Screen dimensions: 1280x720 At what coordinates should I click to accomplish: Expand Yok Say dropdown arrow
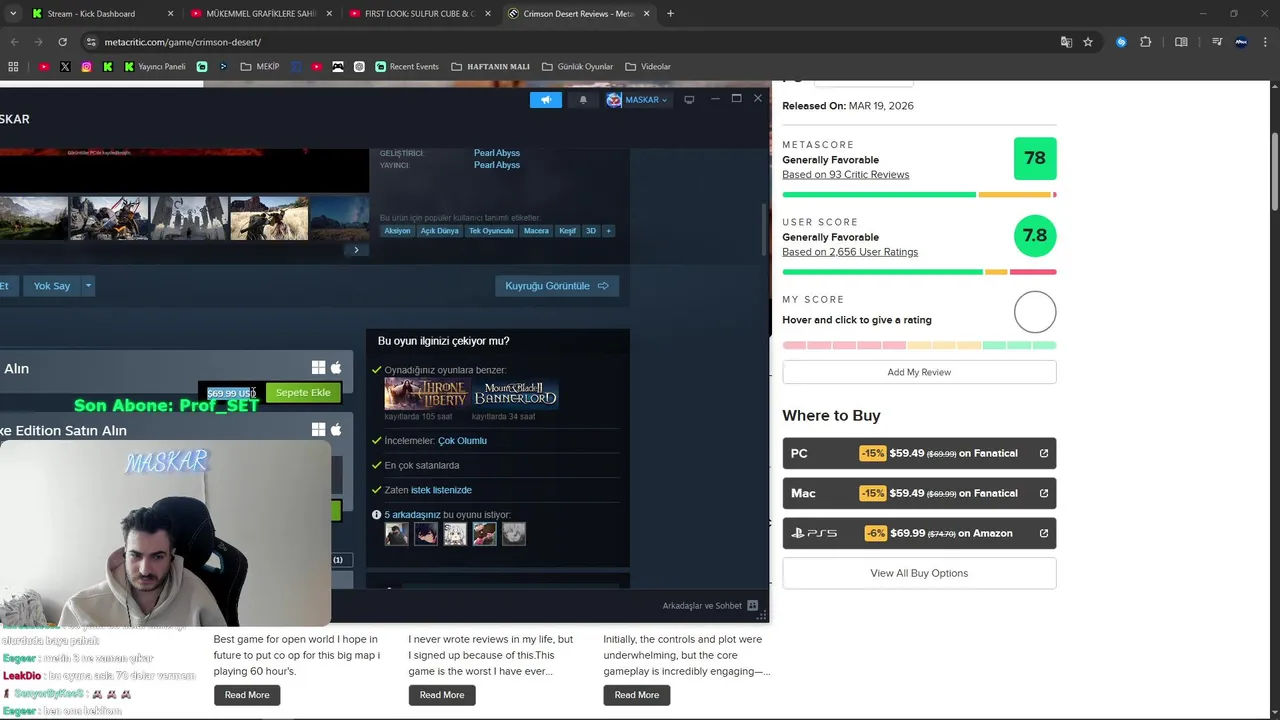(x=88, y=286)
